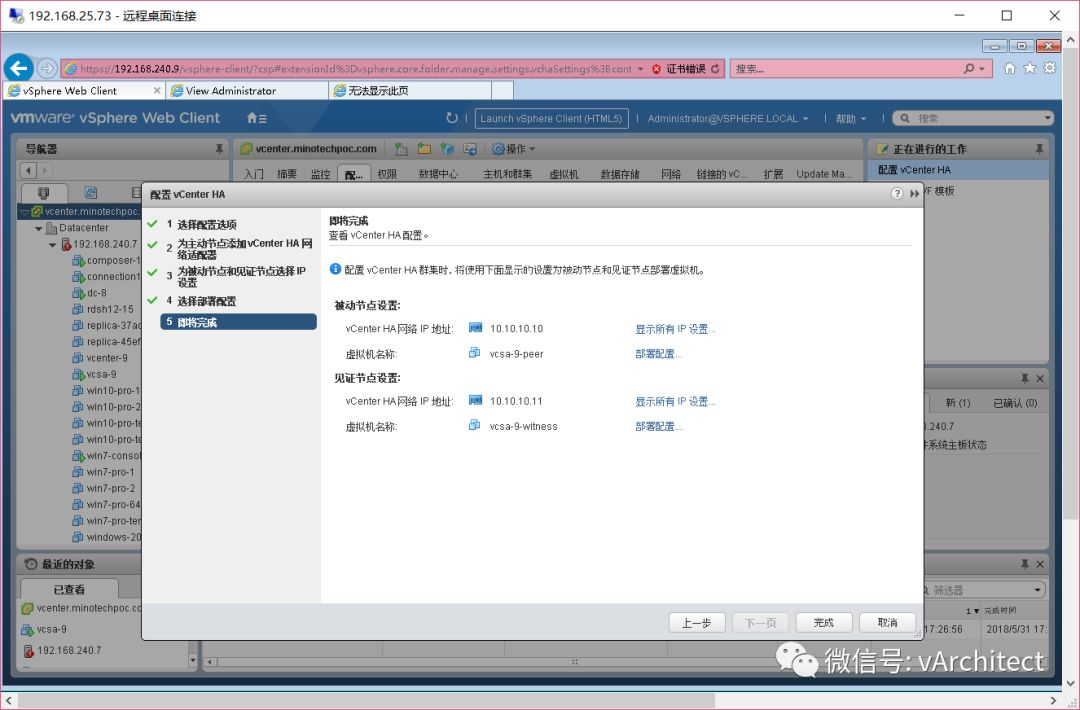Open 部署配置 link for vcsa-9-peer
Screen dimensions: 1080x710
pos(658,354)
